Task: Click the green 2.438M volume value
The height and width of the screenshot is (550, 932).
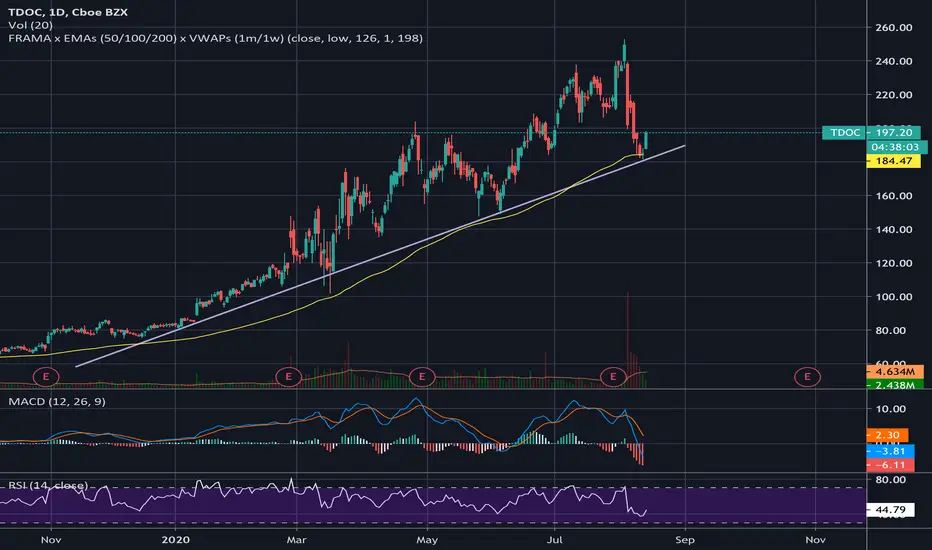Action: (x=895, y=384)
